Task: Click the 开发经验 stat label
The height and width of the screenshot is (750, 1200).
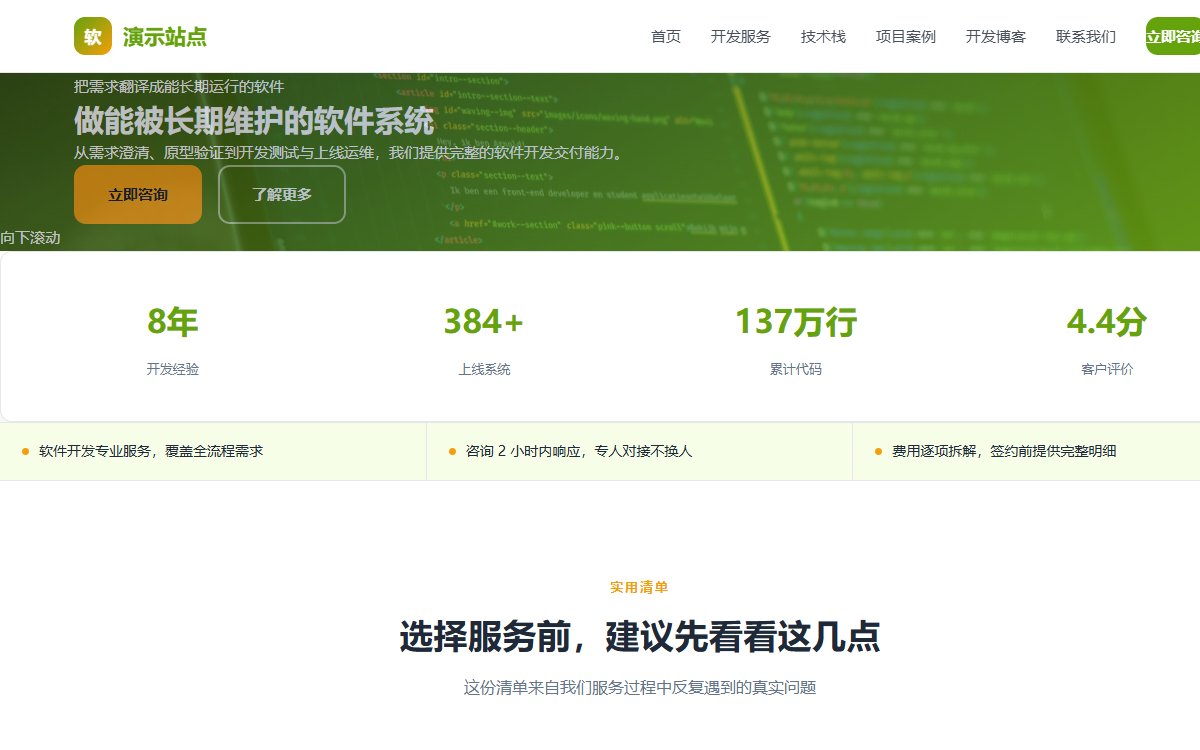Action: [x=173, y=369]
